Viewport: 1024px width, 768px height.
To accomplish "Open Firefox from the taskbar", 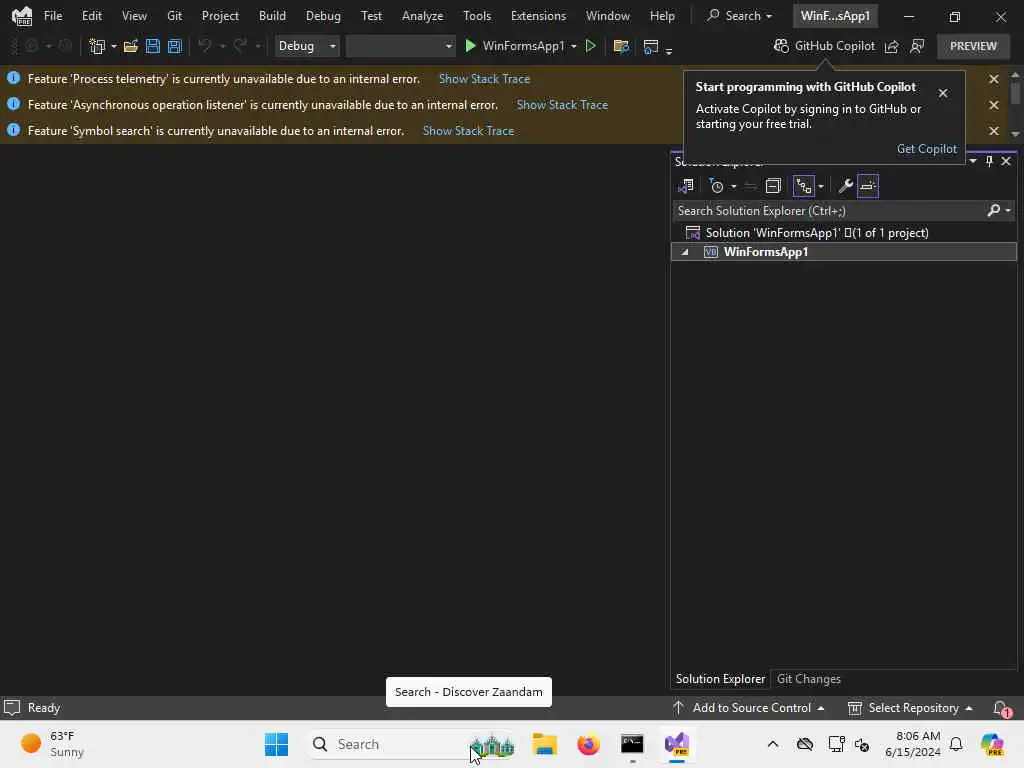I will [x=588, y=744].
